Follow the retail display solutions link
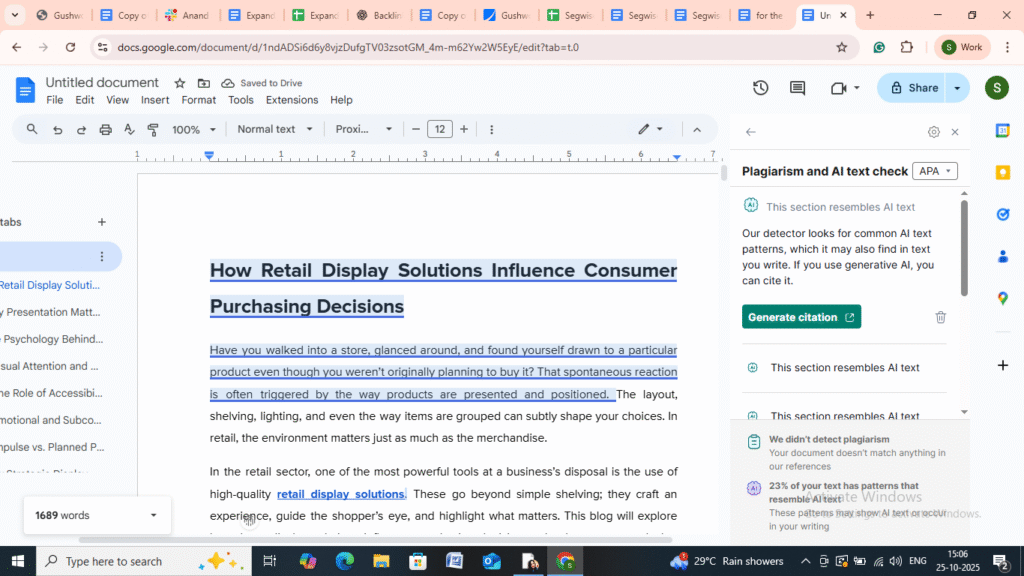 pos(340,494)
